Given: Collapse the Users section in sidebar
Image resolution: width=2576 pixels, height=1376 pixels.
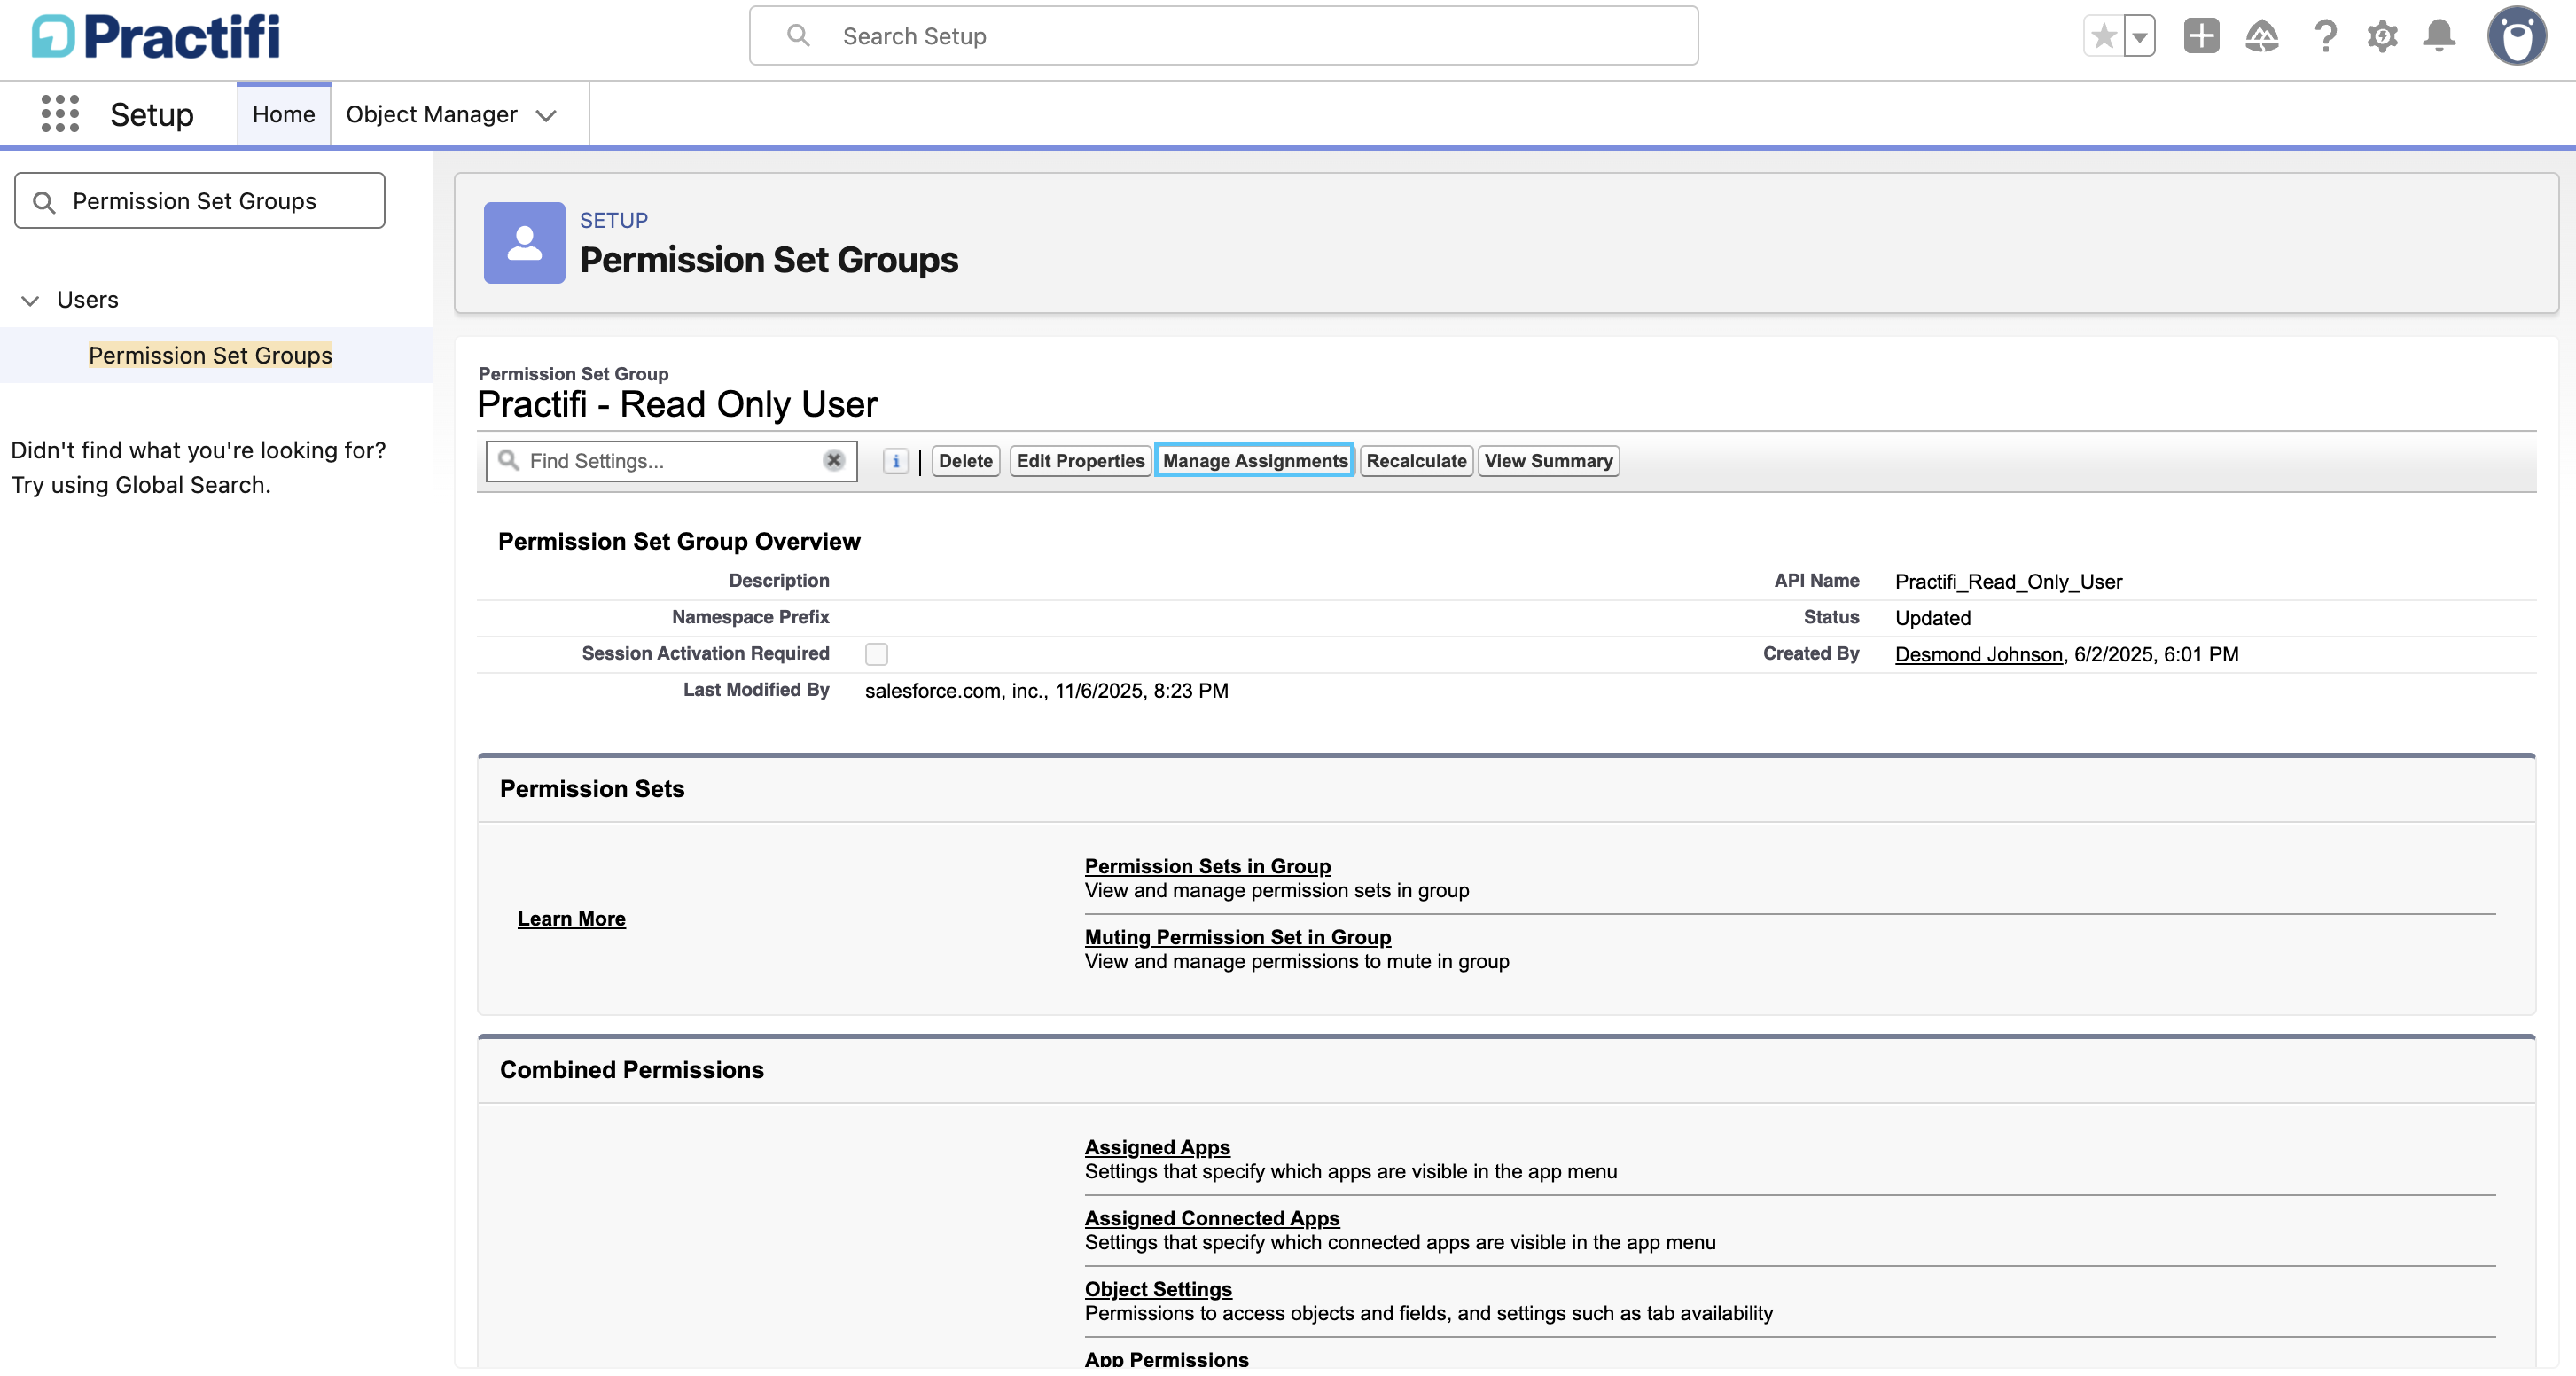Looking at the screenshot, I should [30, 300].
